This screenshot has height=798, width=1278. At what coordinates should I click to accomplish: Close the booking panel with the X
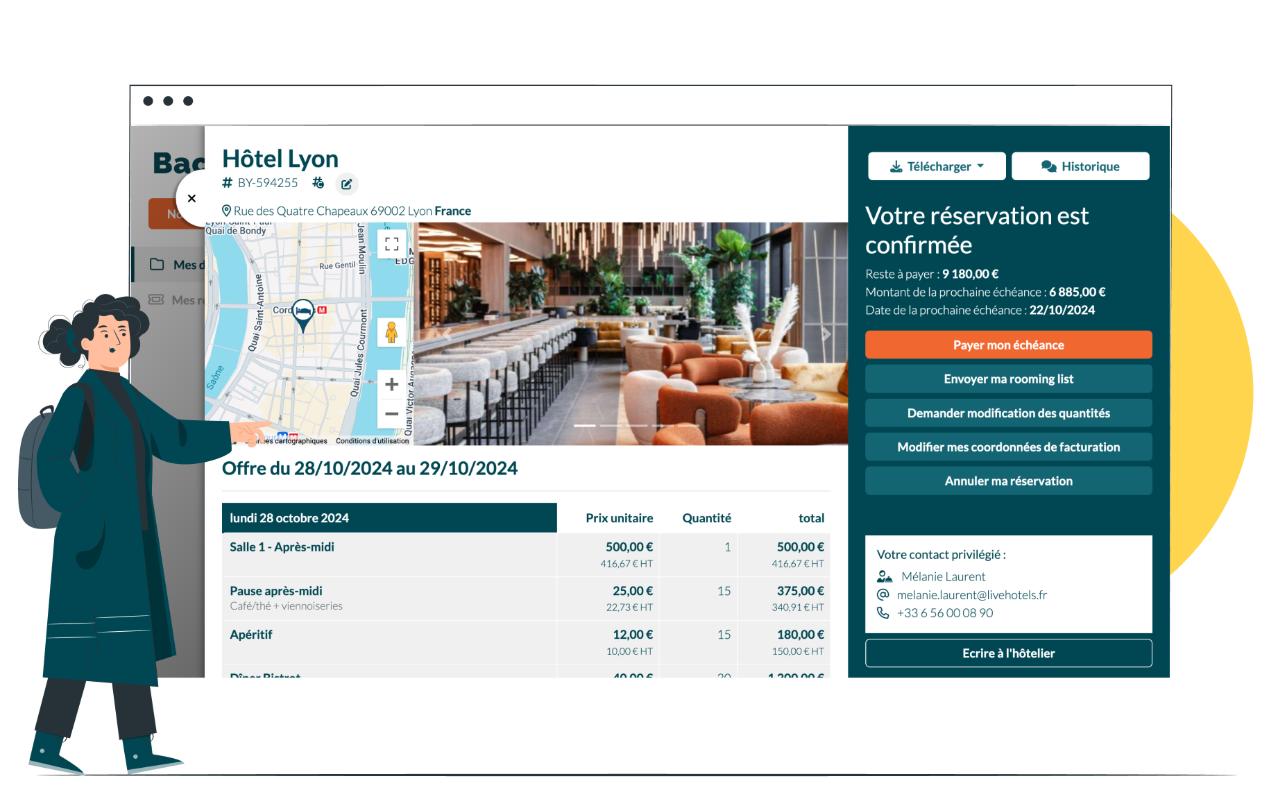tap(192, 198)
